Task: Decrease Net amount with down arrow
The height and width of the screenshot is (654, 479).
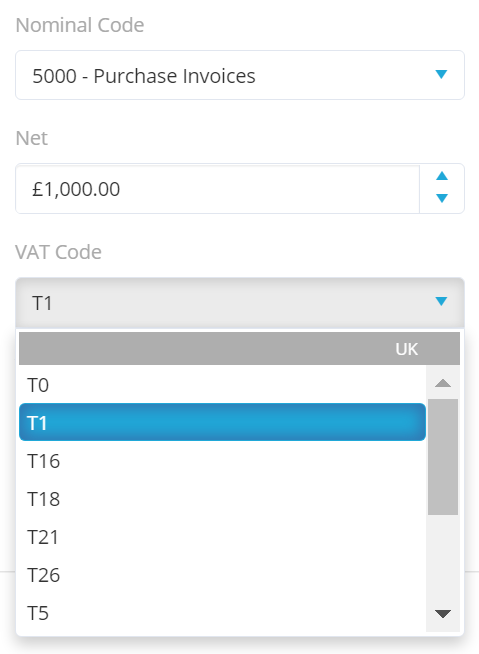Action: (442, 198)
